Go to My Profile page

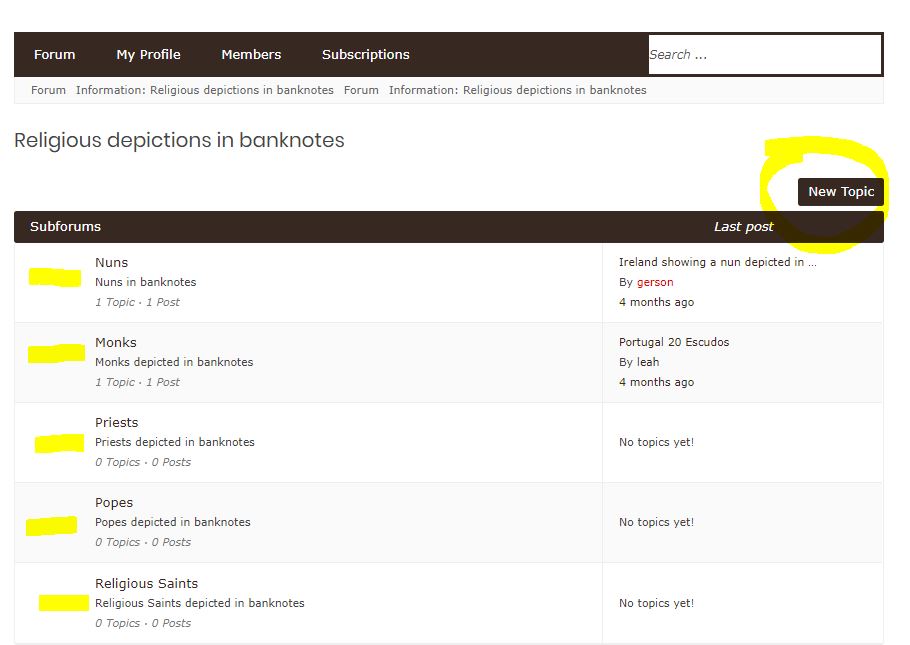[x=148, y=55]
